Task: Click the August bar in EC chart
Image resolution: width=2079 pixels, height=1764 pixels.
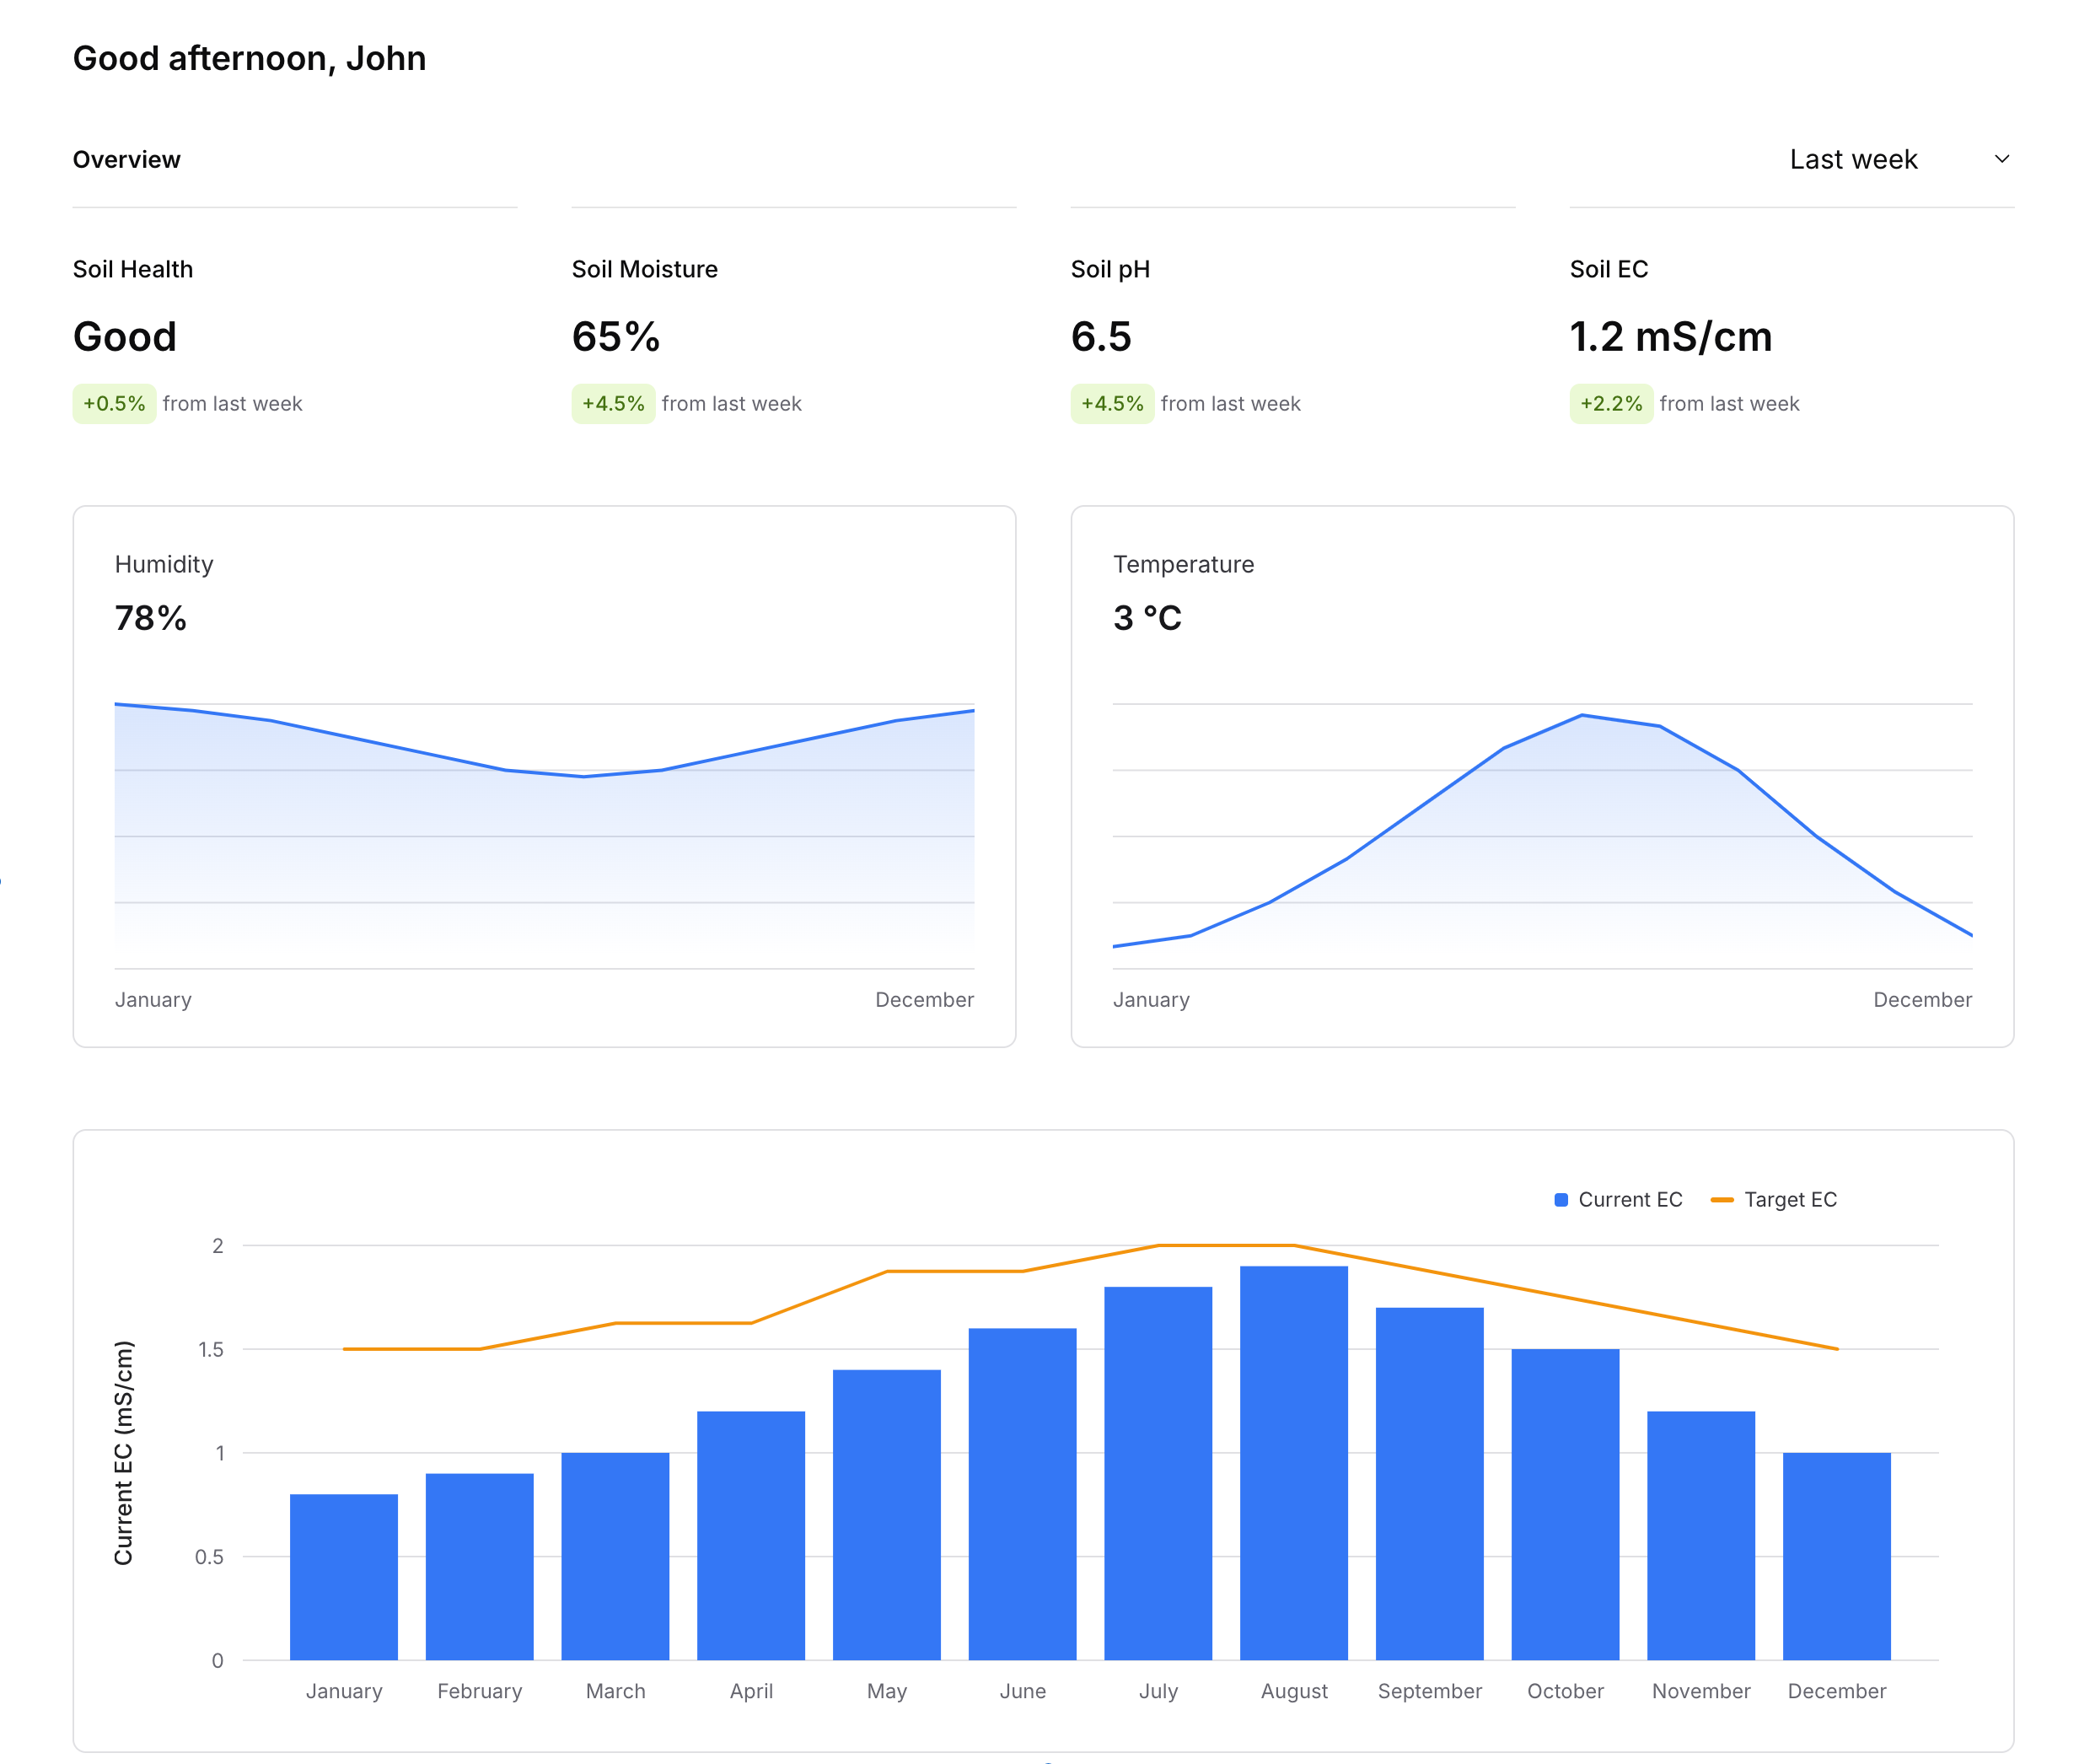Action: click(1293, 1462)
